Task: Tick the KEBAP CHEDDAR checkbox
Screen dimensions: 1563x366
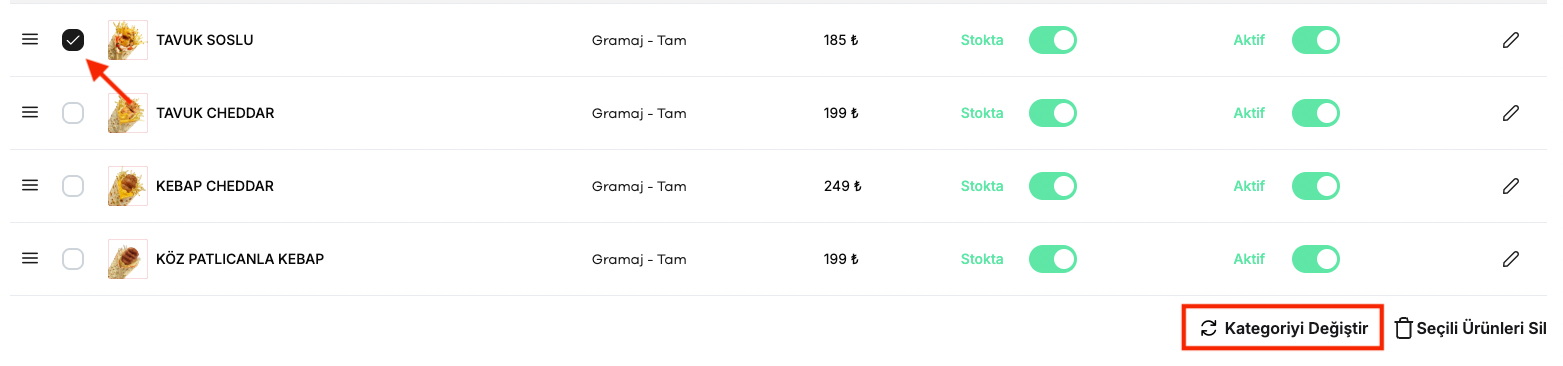Action: coord(73,186)
